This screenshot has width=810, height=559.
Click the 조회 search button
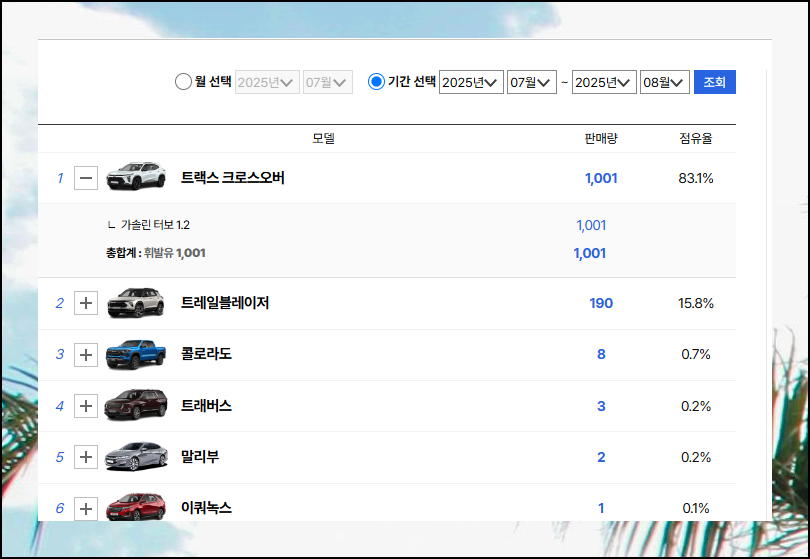click(714, 82)
